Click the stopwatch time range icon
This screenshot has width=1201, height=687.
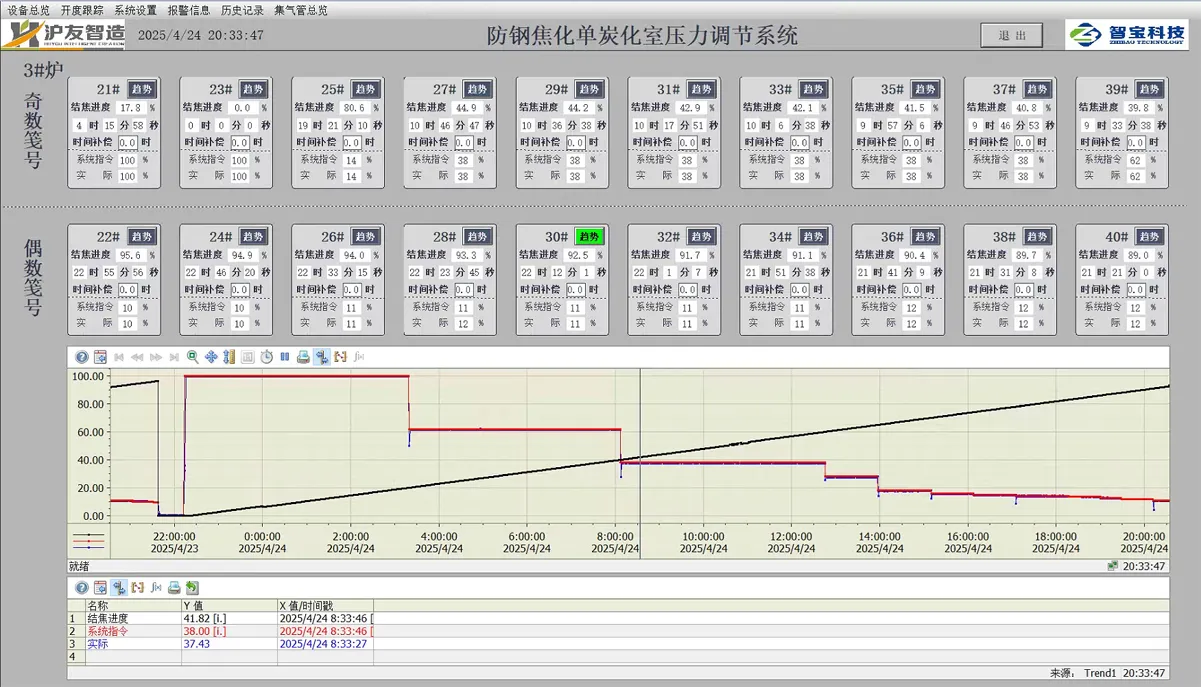pos(266,357)
